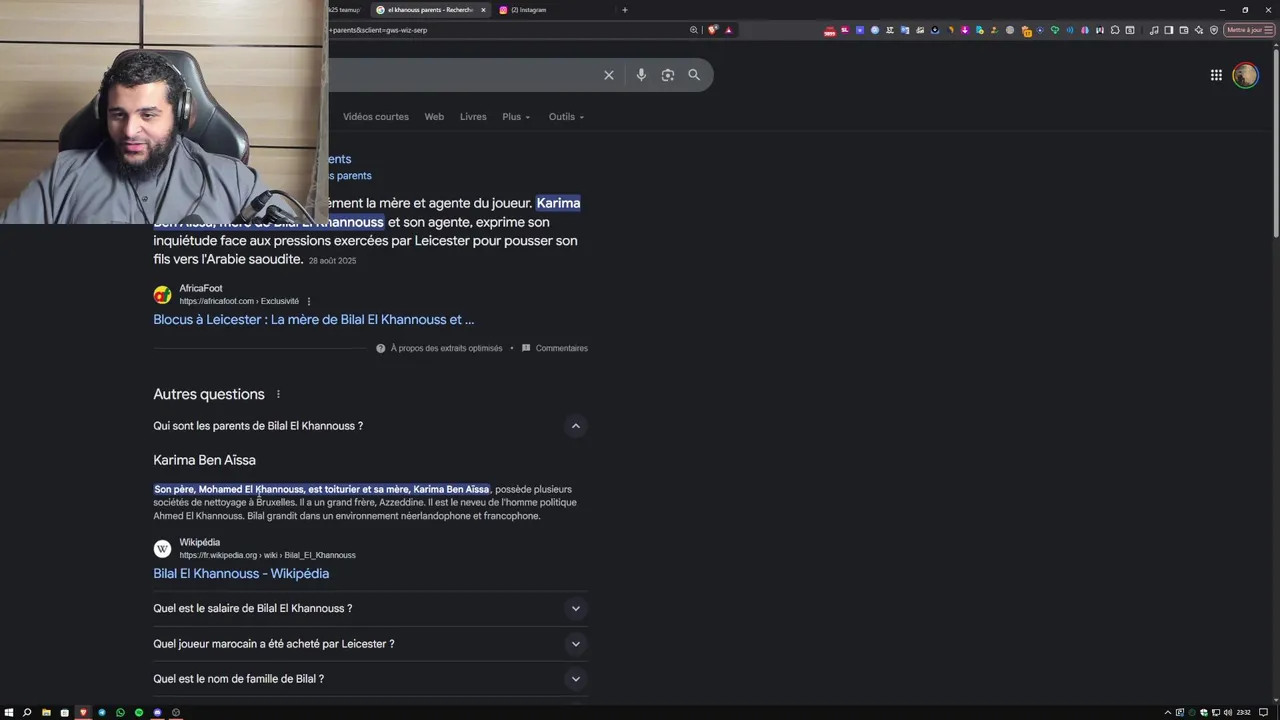Open the Windows notification center
1280x720 pixels.
click(1264, 712)
